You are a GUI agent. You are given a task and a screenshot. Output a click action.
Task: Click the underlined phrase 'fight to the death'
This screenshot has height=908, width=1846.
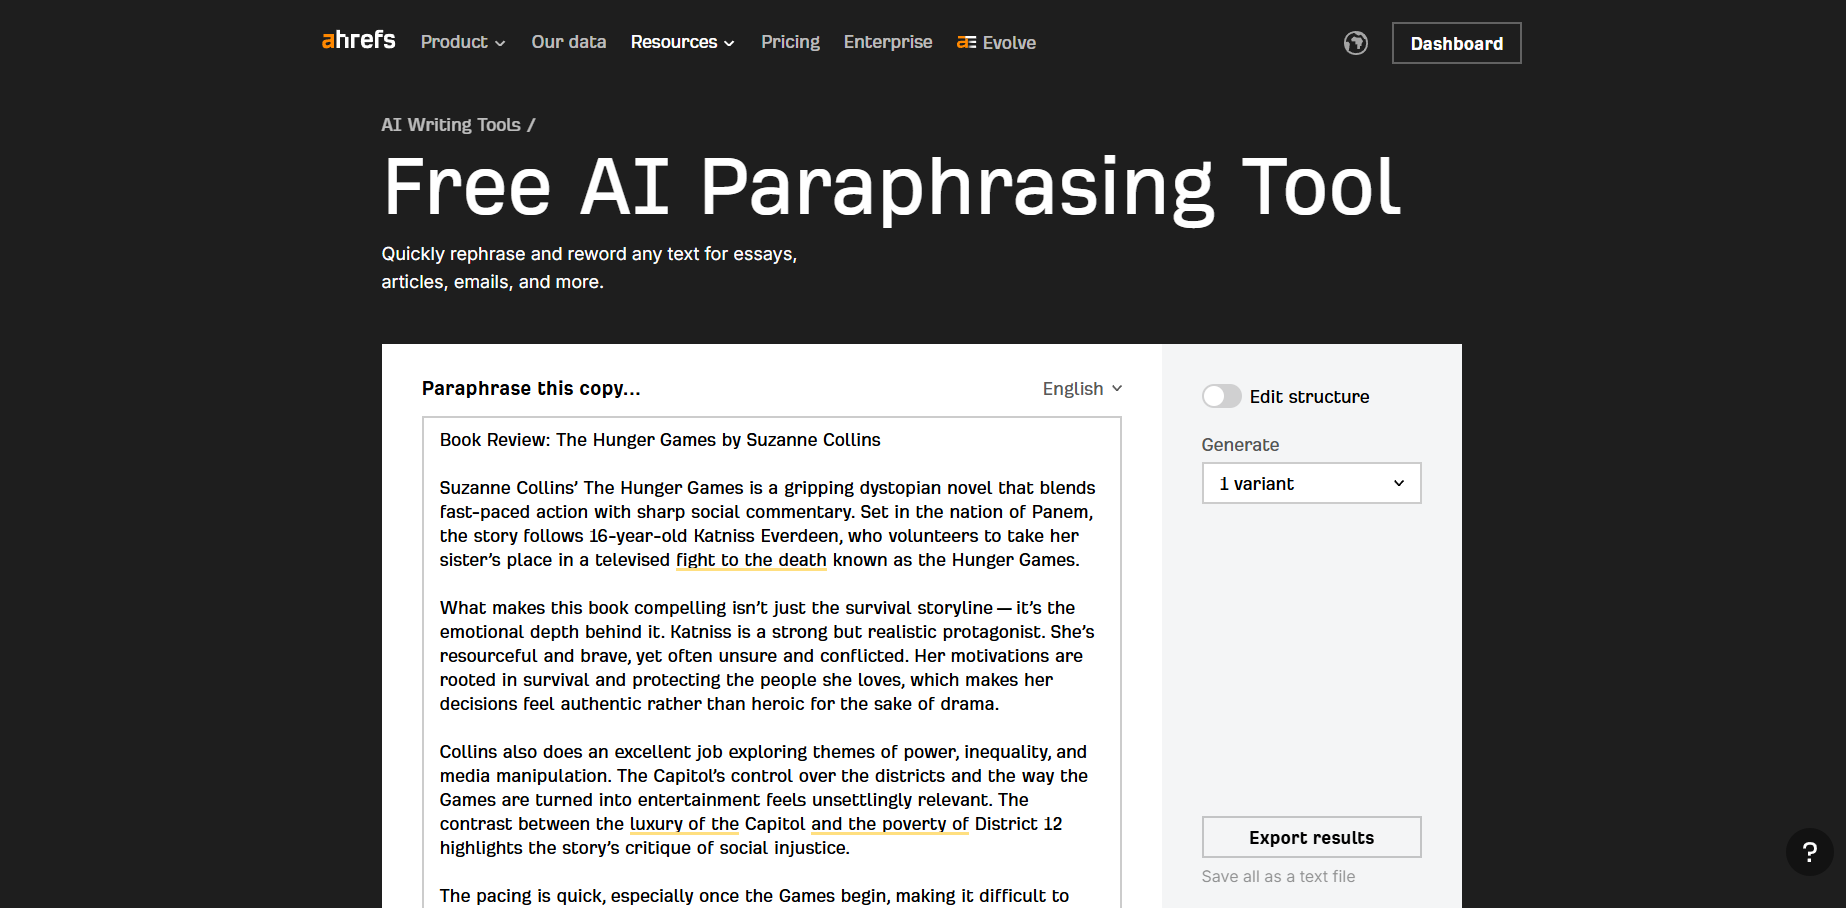(751, 560)
